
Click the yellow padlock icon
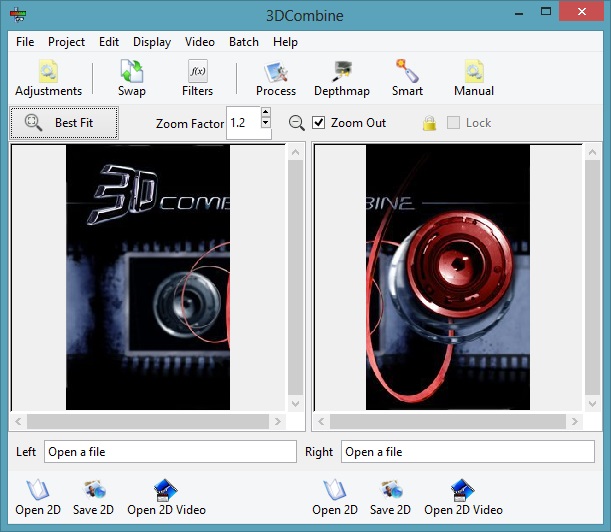pyautogui.click(x=429, y=123)
